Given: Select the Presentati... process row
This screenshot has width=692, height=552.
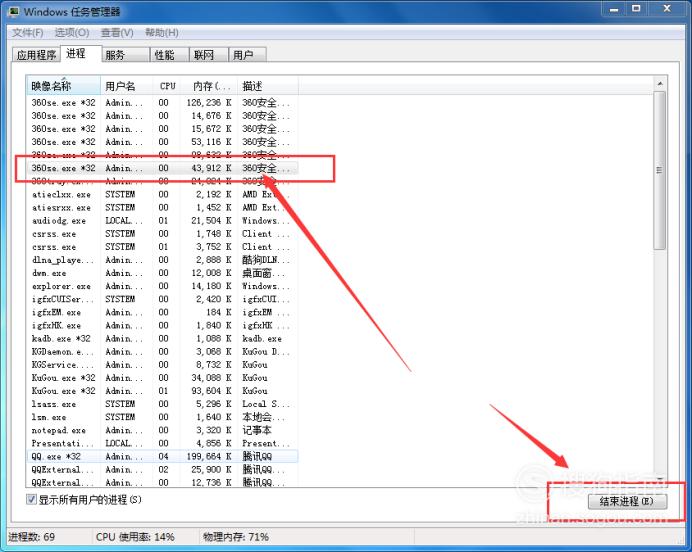Looking at the screenshot, I should point(162,443).
